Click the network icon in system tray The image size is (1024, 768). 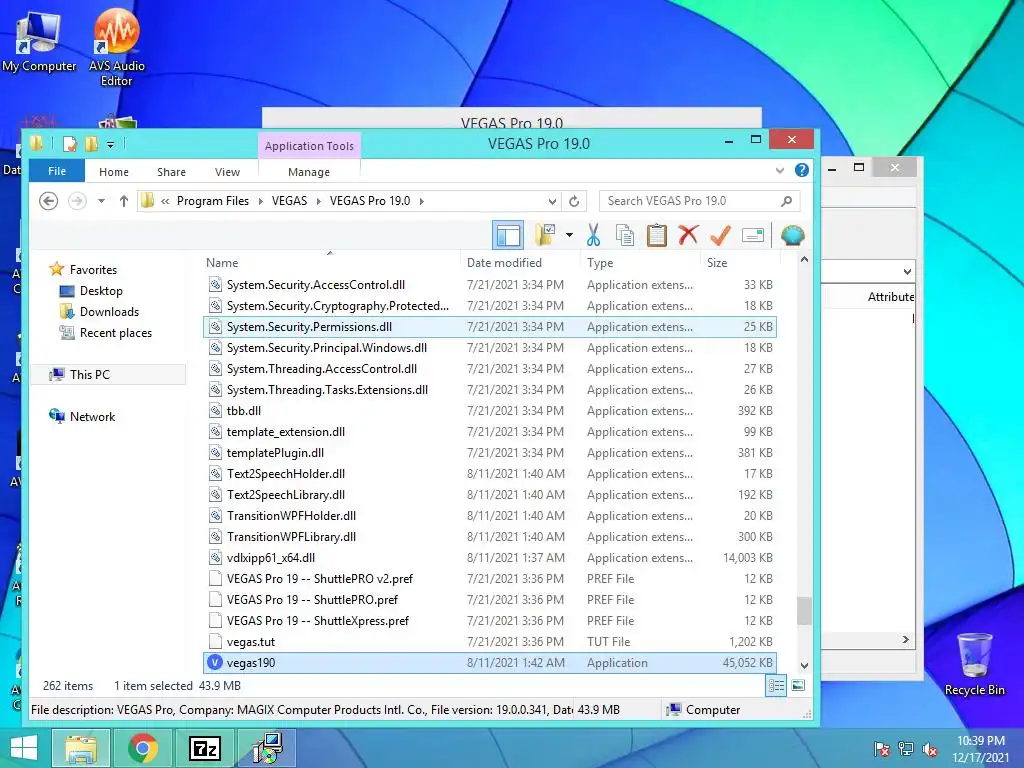point(906,749)
